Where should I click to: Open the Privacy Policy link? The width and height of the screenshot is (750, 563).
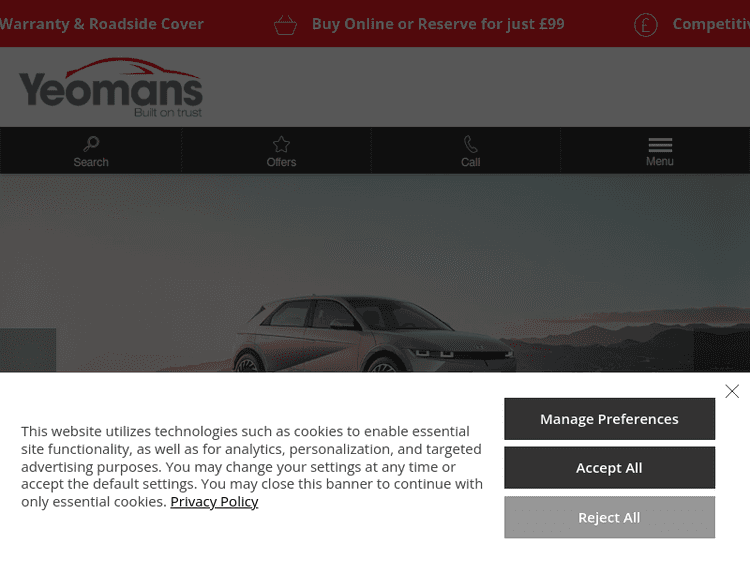(x=214, y=502)
